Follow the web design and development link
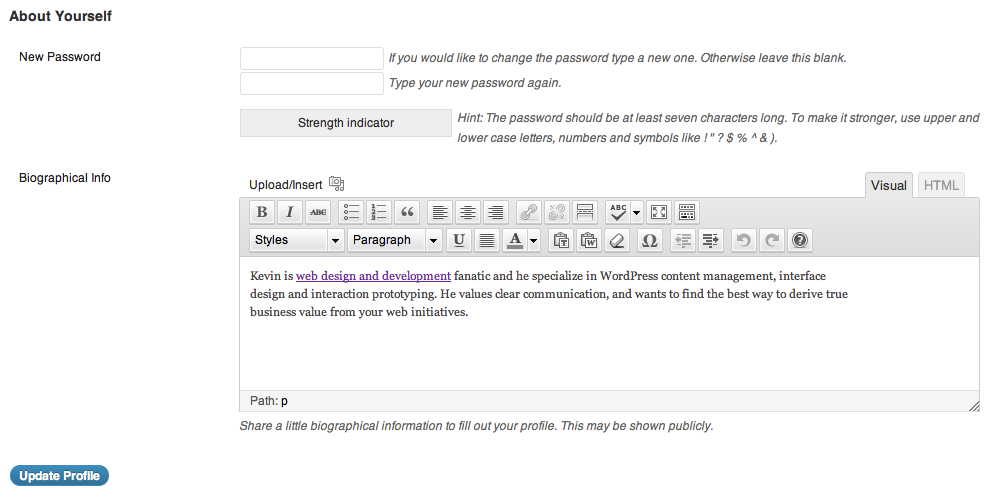 (373, 276)
